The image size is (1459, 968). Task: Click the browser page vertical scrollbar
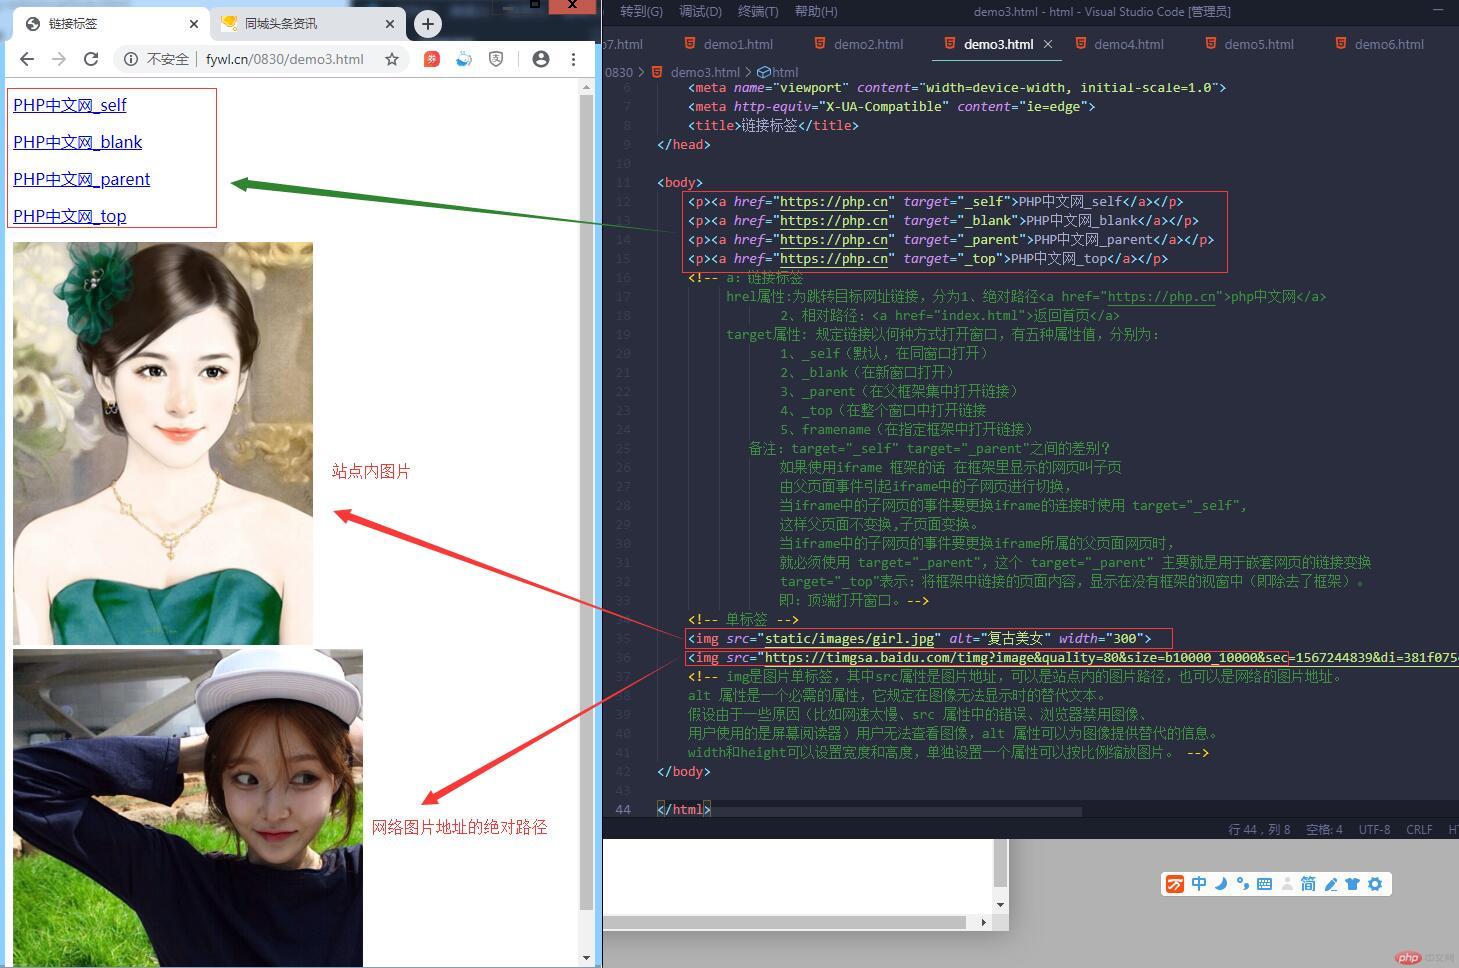click(x=587, y=500)
